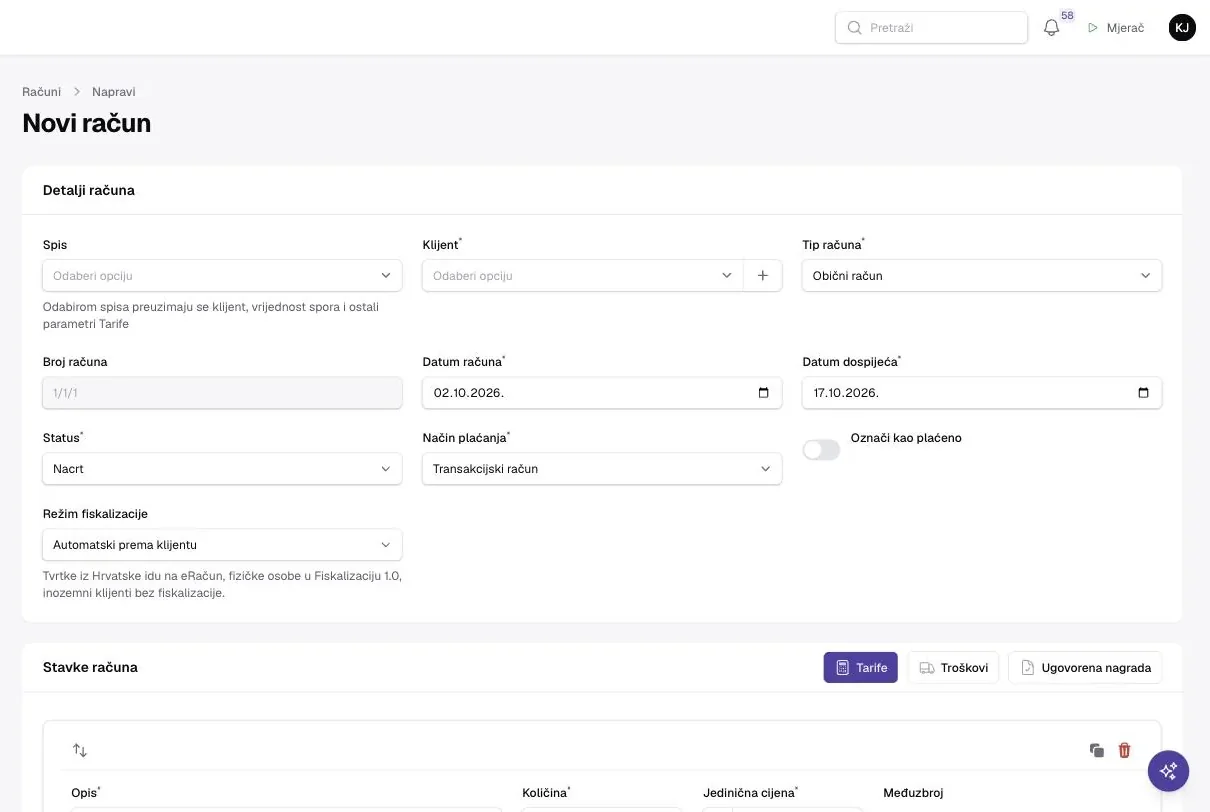1210x812 pixels.
Task: Click the Količina label
Action: tap(545, 793)
